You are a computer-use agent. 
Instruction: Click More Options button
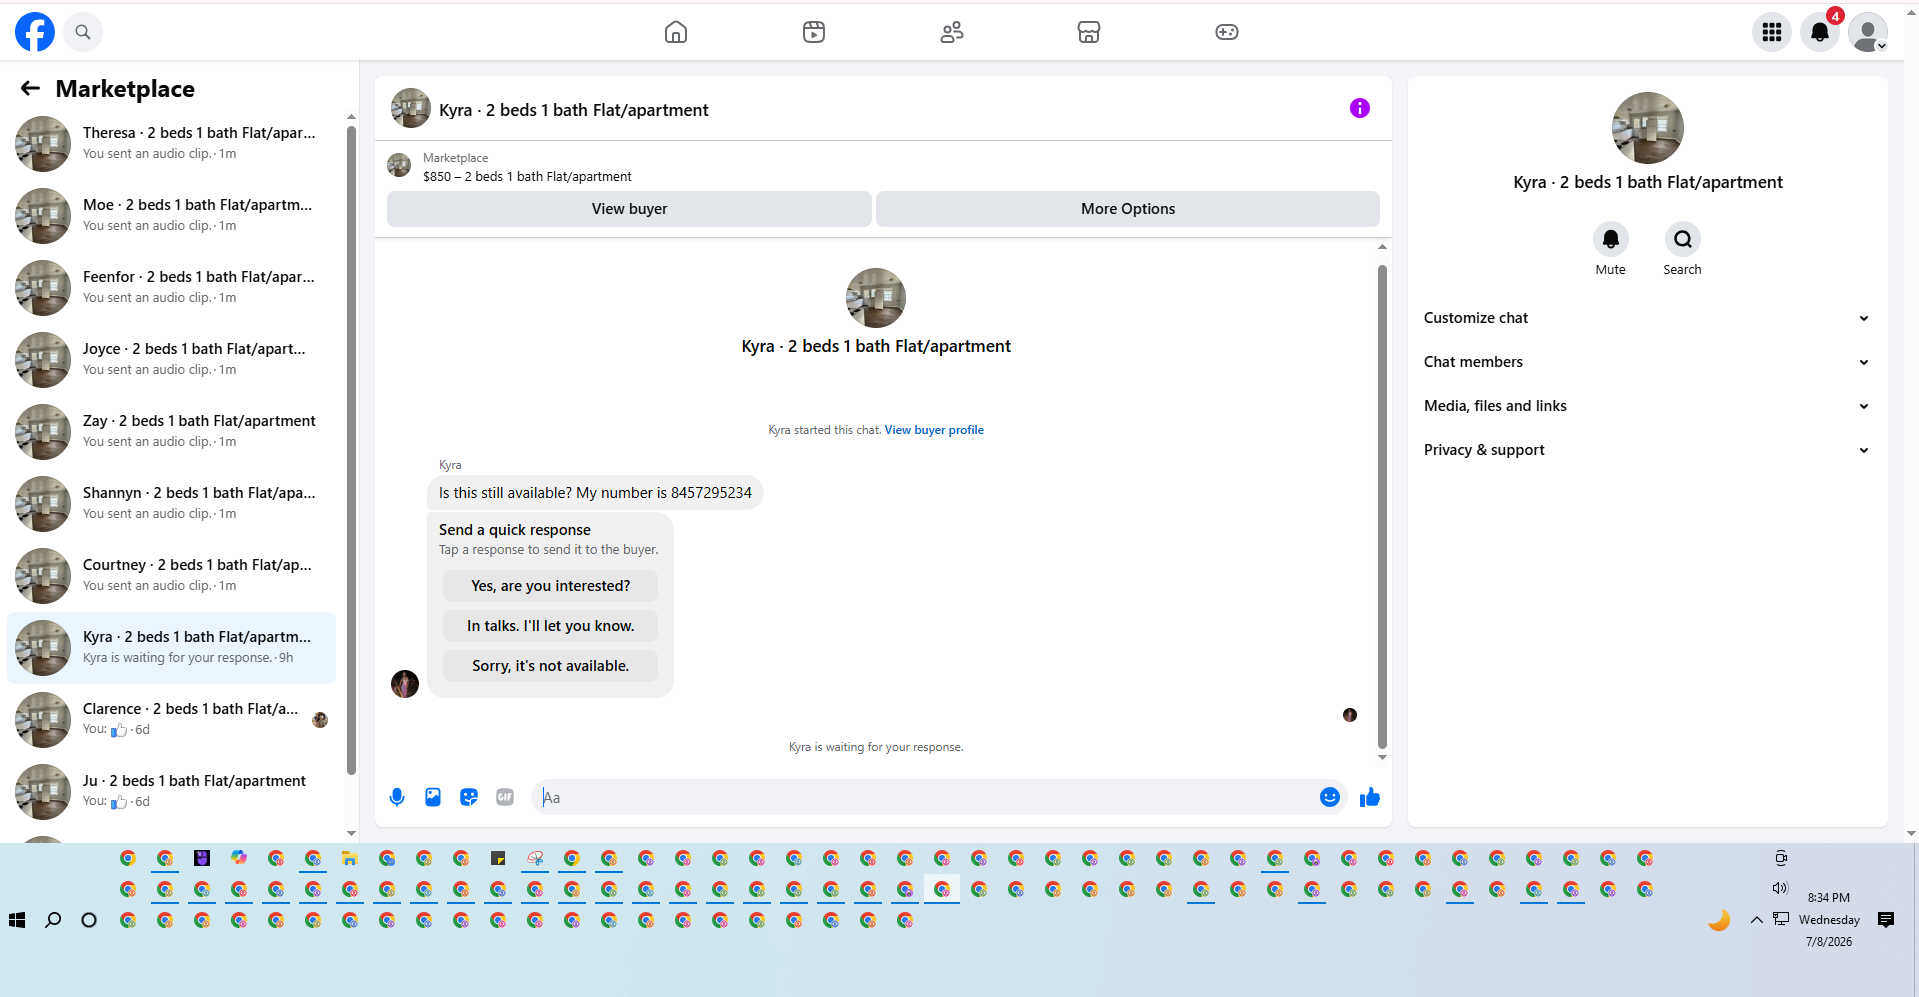(1128, 209)
